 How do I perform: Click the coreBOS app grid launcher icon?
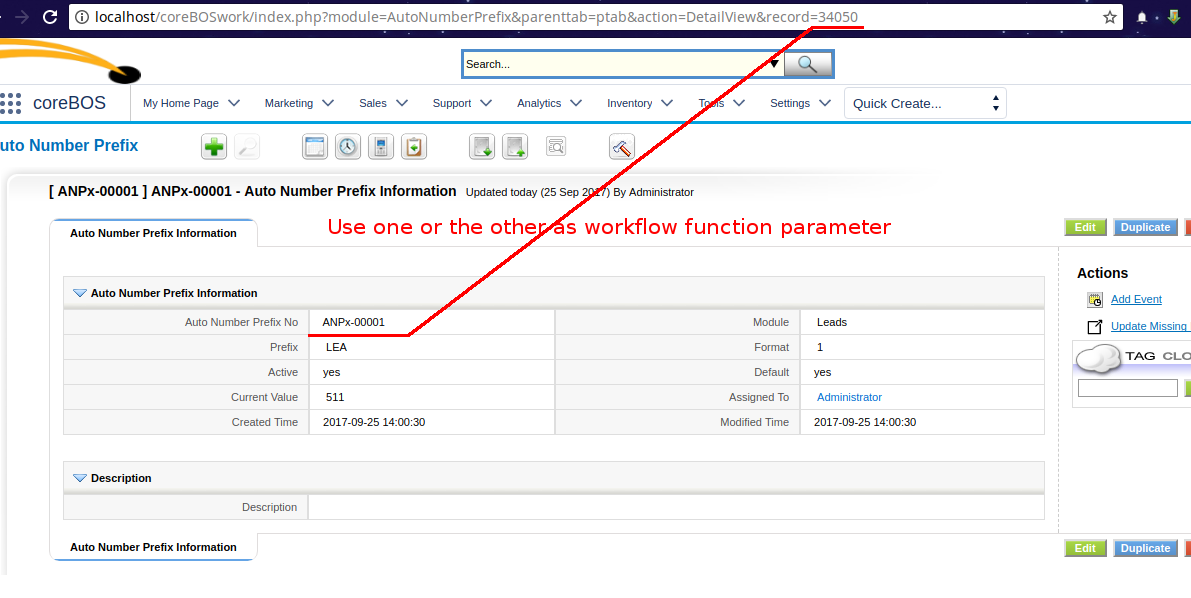(11, 103)
